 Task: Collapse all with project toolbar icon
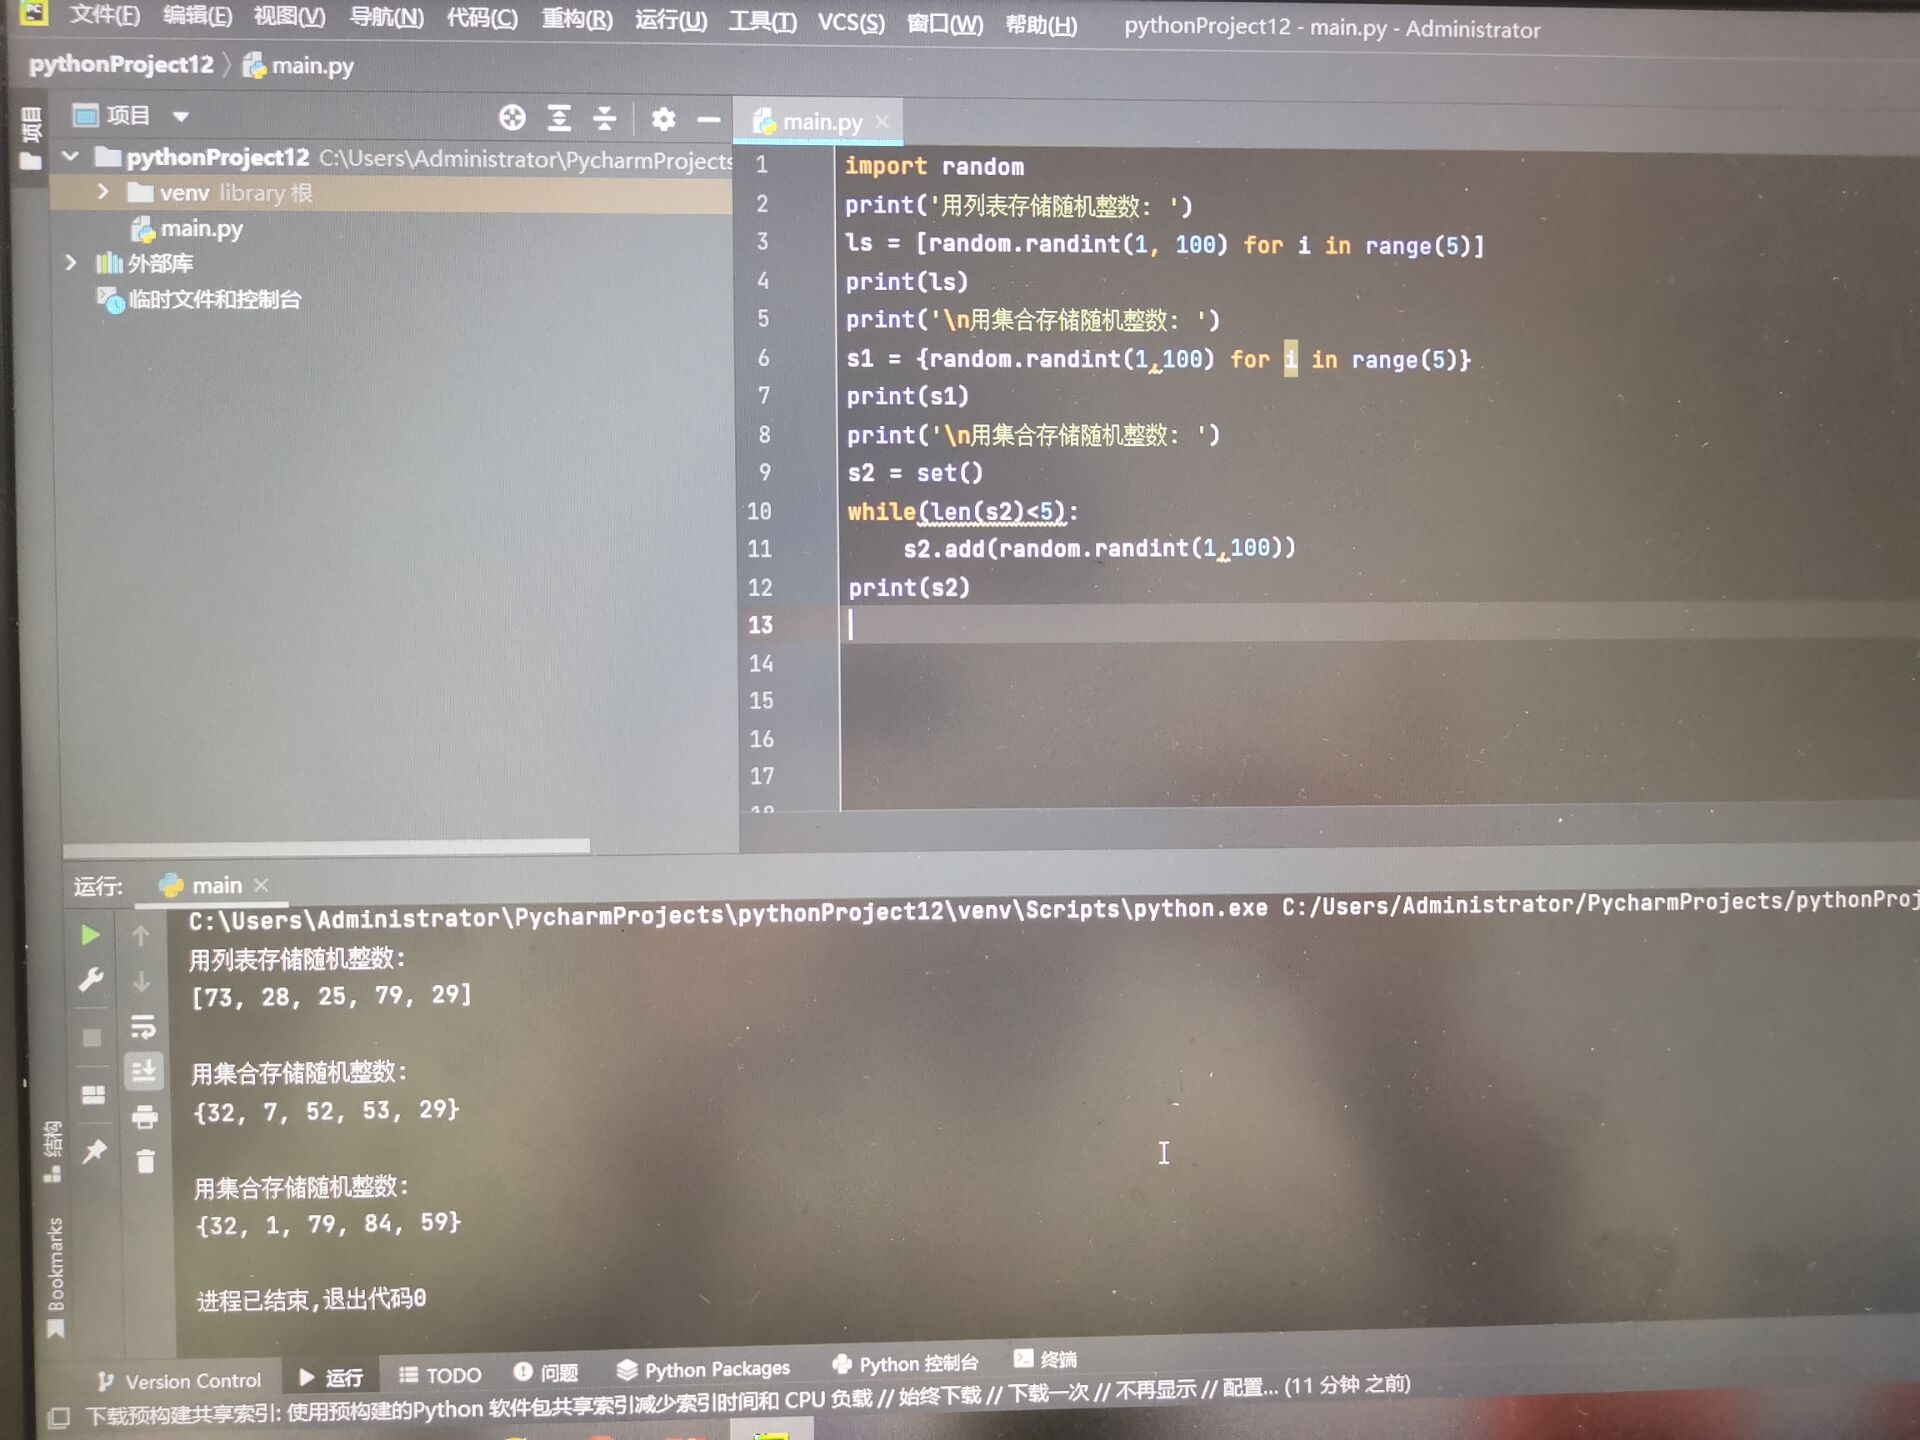[x=605, y=119]
